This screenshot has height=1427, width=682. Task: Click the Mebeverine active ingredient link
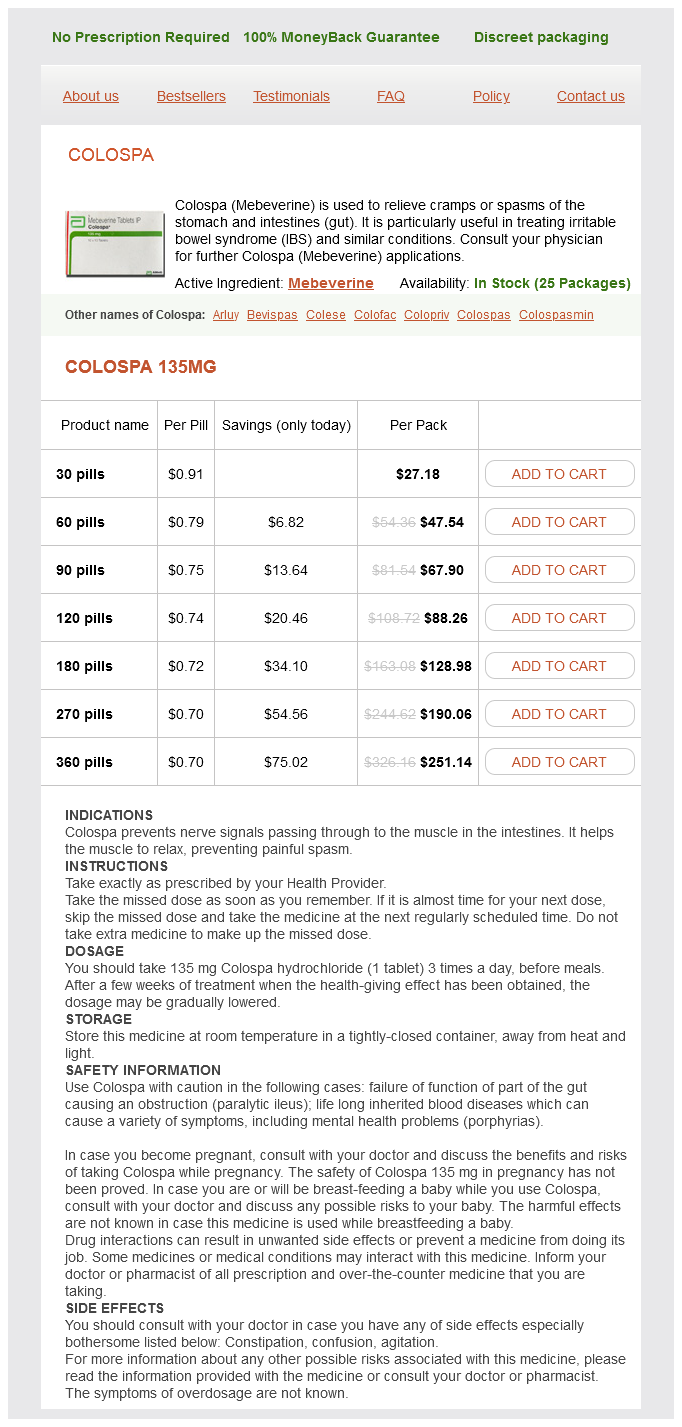331,283
